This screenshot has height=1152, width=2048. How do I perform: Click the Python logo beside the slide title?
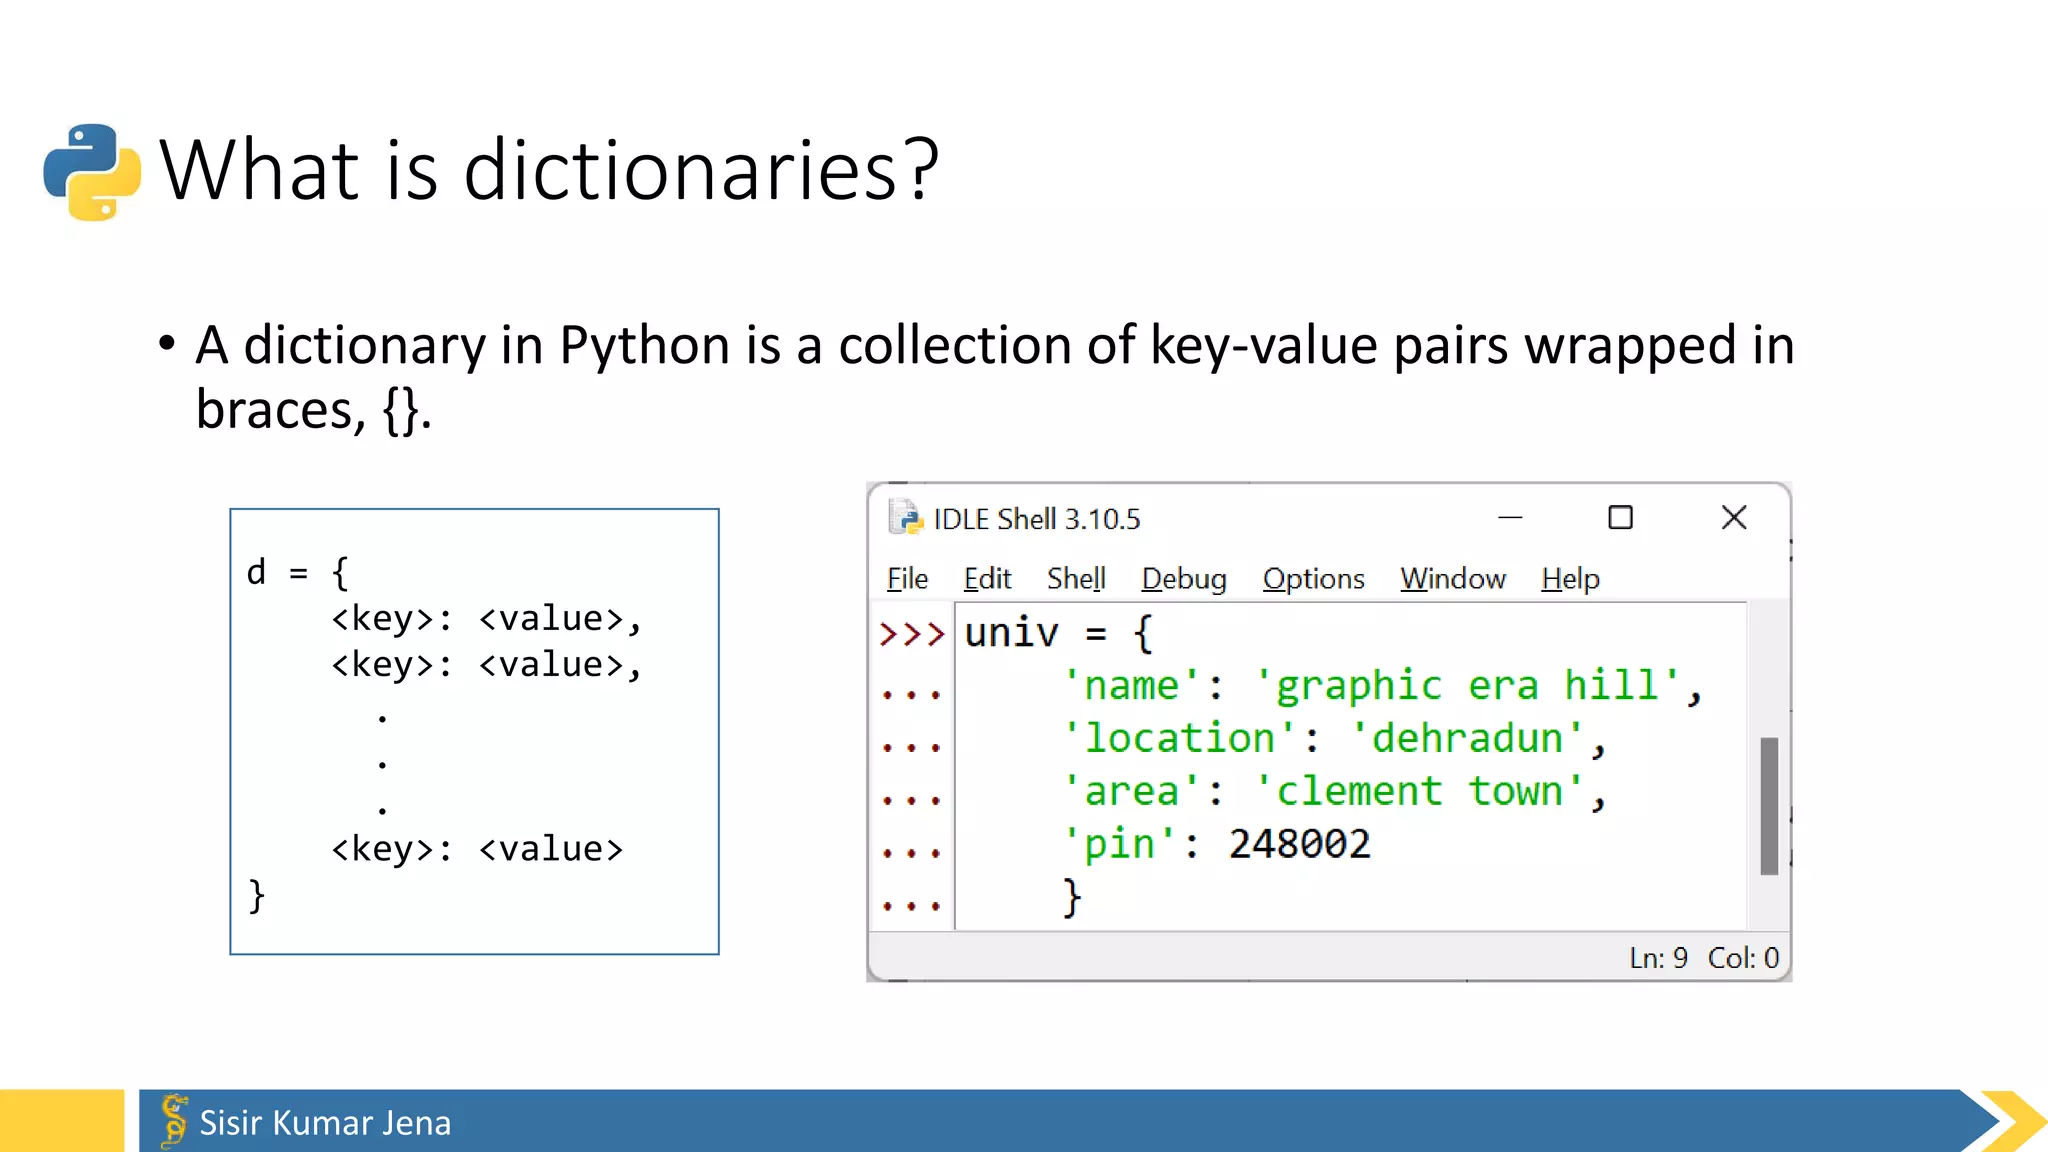(92, 172)
